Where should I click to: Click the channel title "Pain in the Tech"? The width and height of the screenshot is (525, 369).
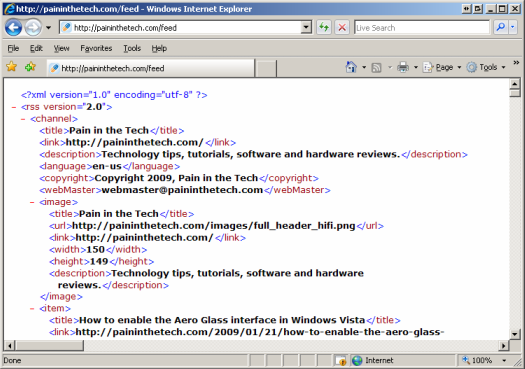pyautogui.click(x=109, y=130)
